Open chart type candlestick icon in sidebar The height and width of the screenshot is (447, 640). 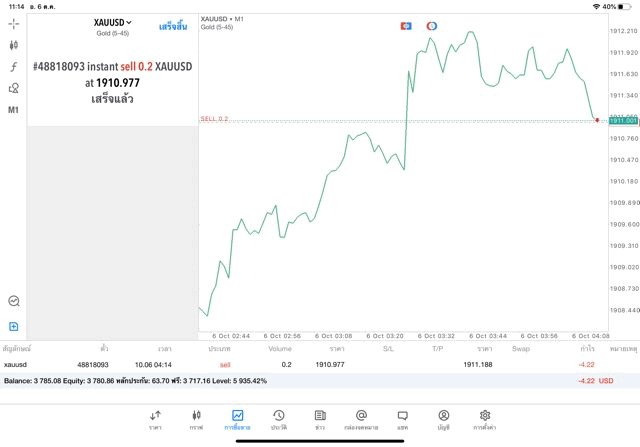point(14,45)
